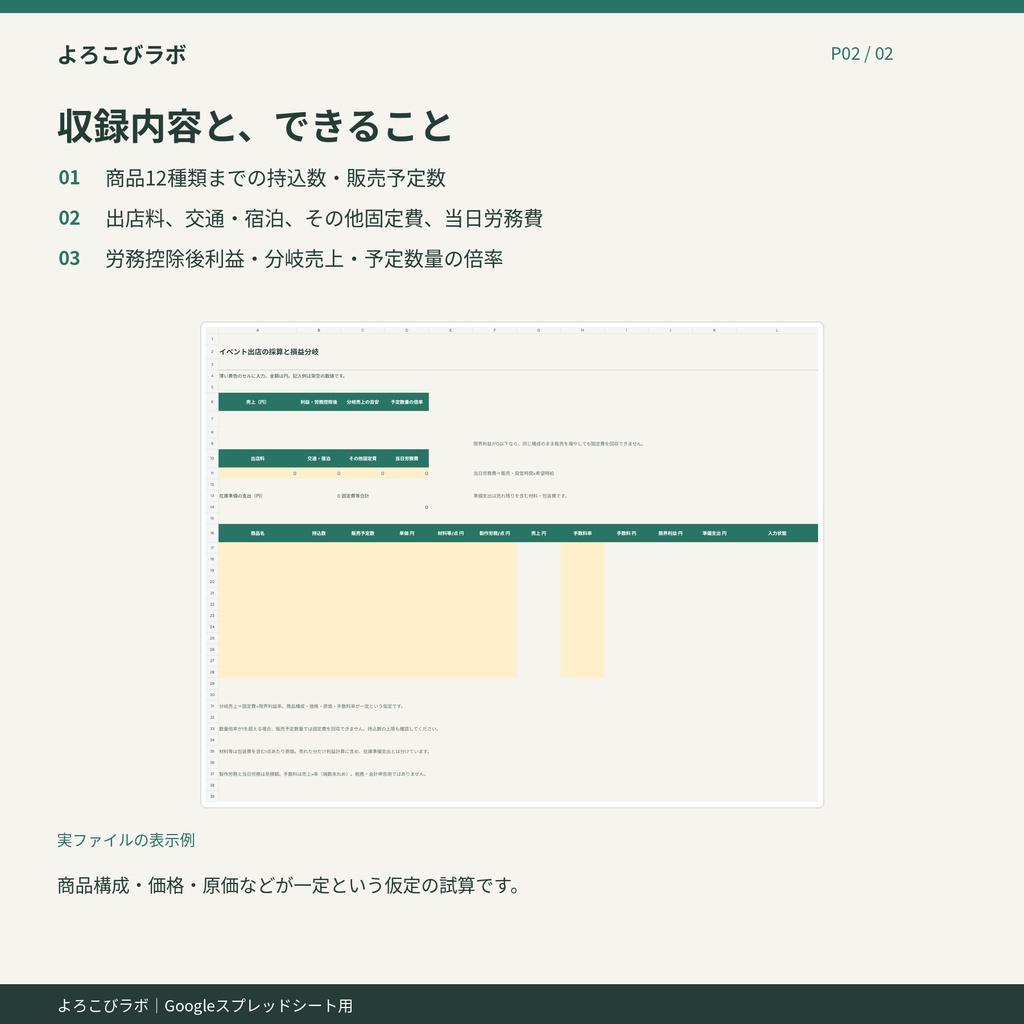Click the 手数料 円 column header
1024x1024 pixels.
point(626,534)
